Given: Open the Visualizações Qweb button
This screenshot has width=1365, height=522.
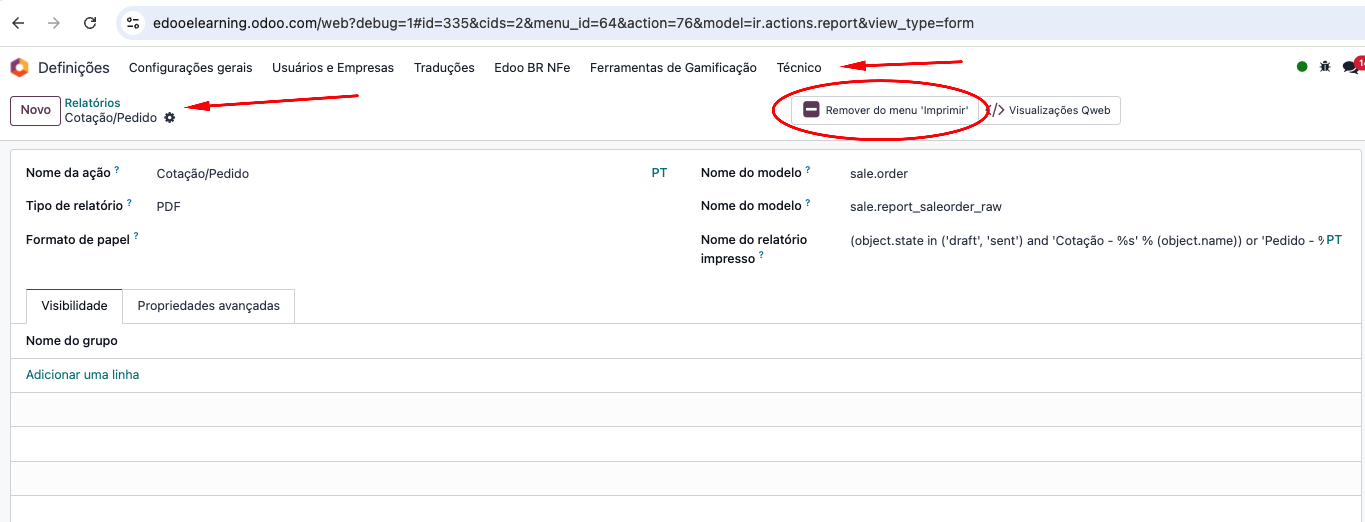Looking at the screenshot, I should pos(1051,110).
